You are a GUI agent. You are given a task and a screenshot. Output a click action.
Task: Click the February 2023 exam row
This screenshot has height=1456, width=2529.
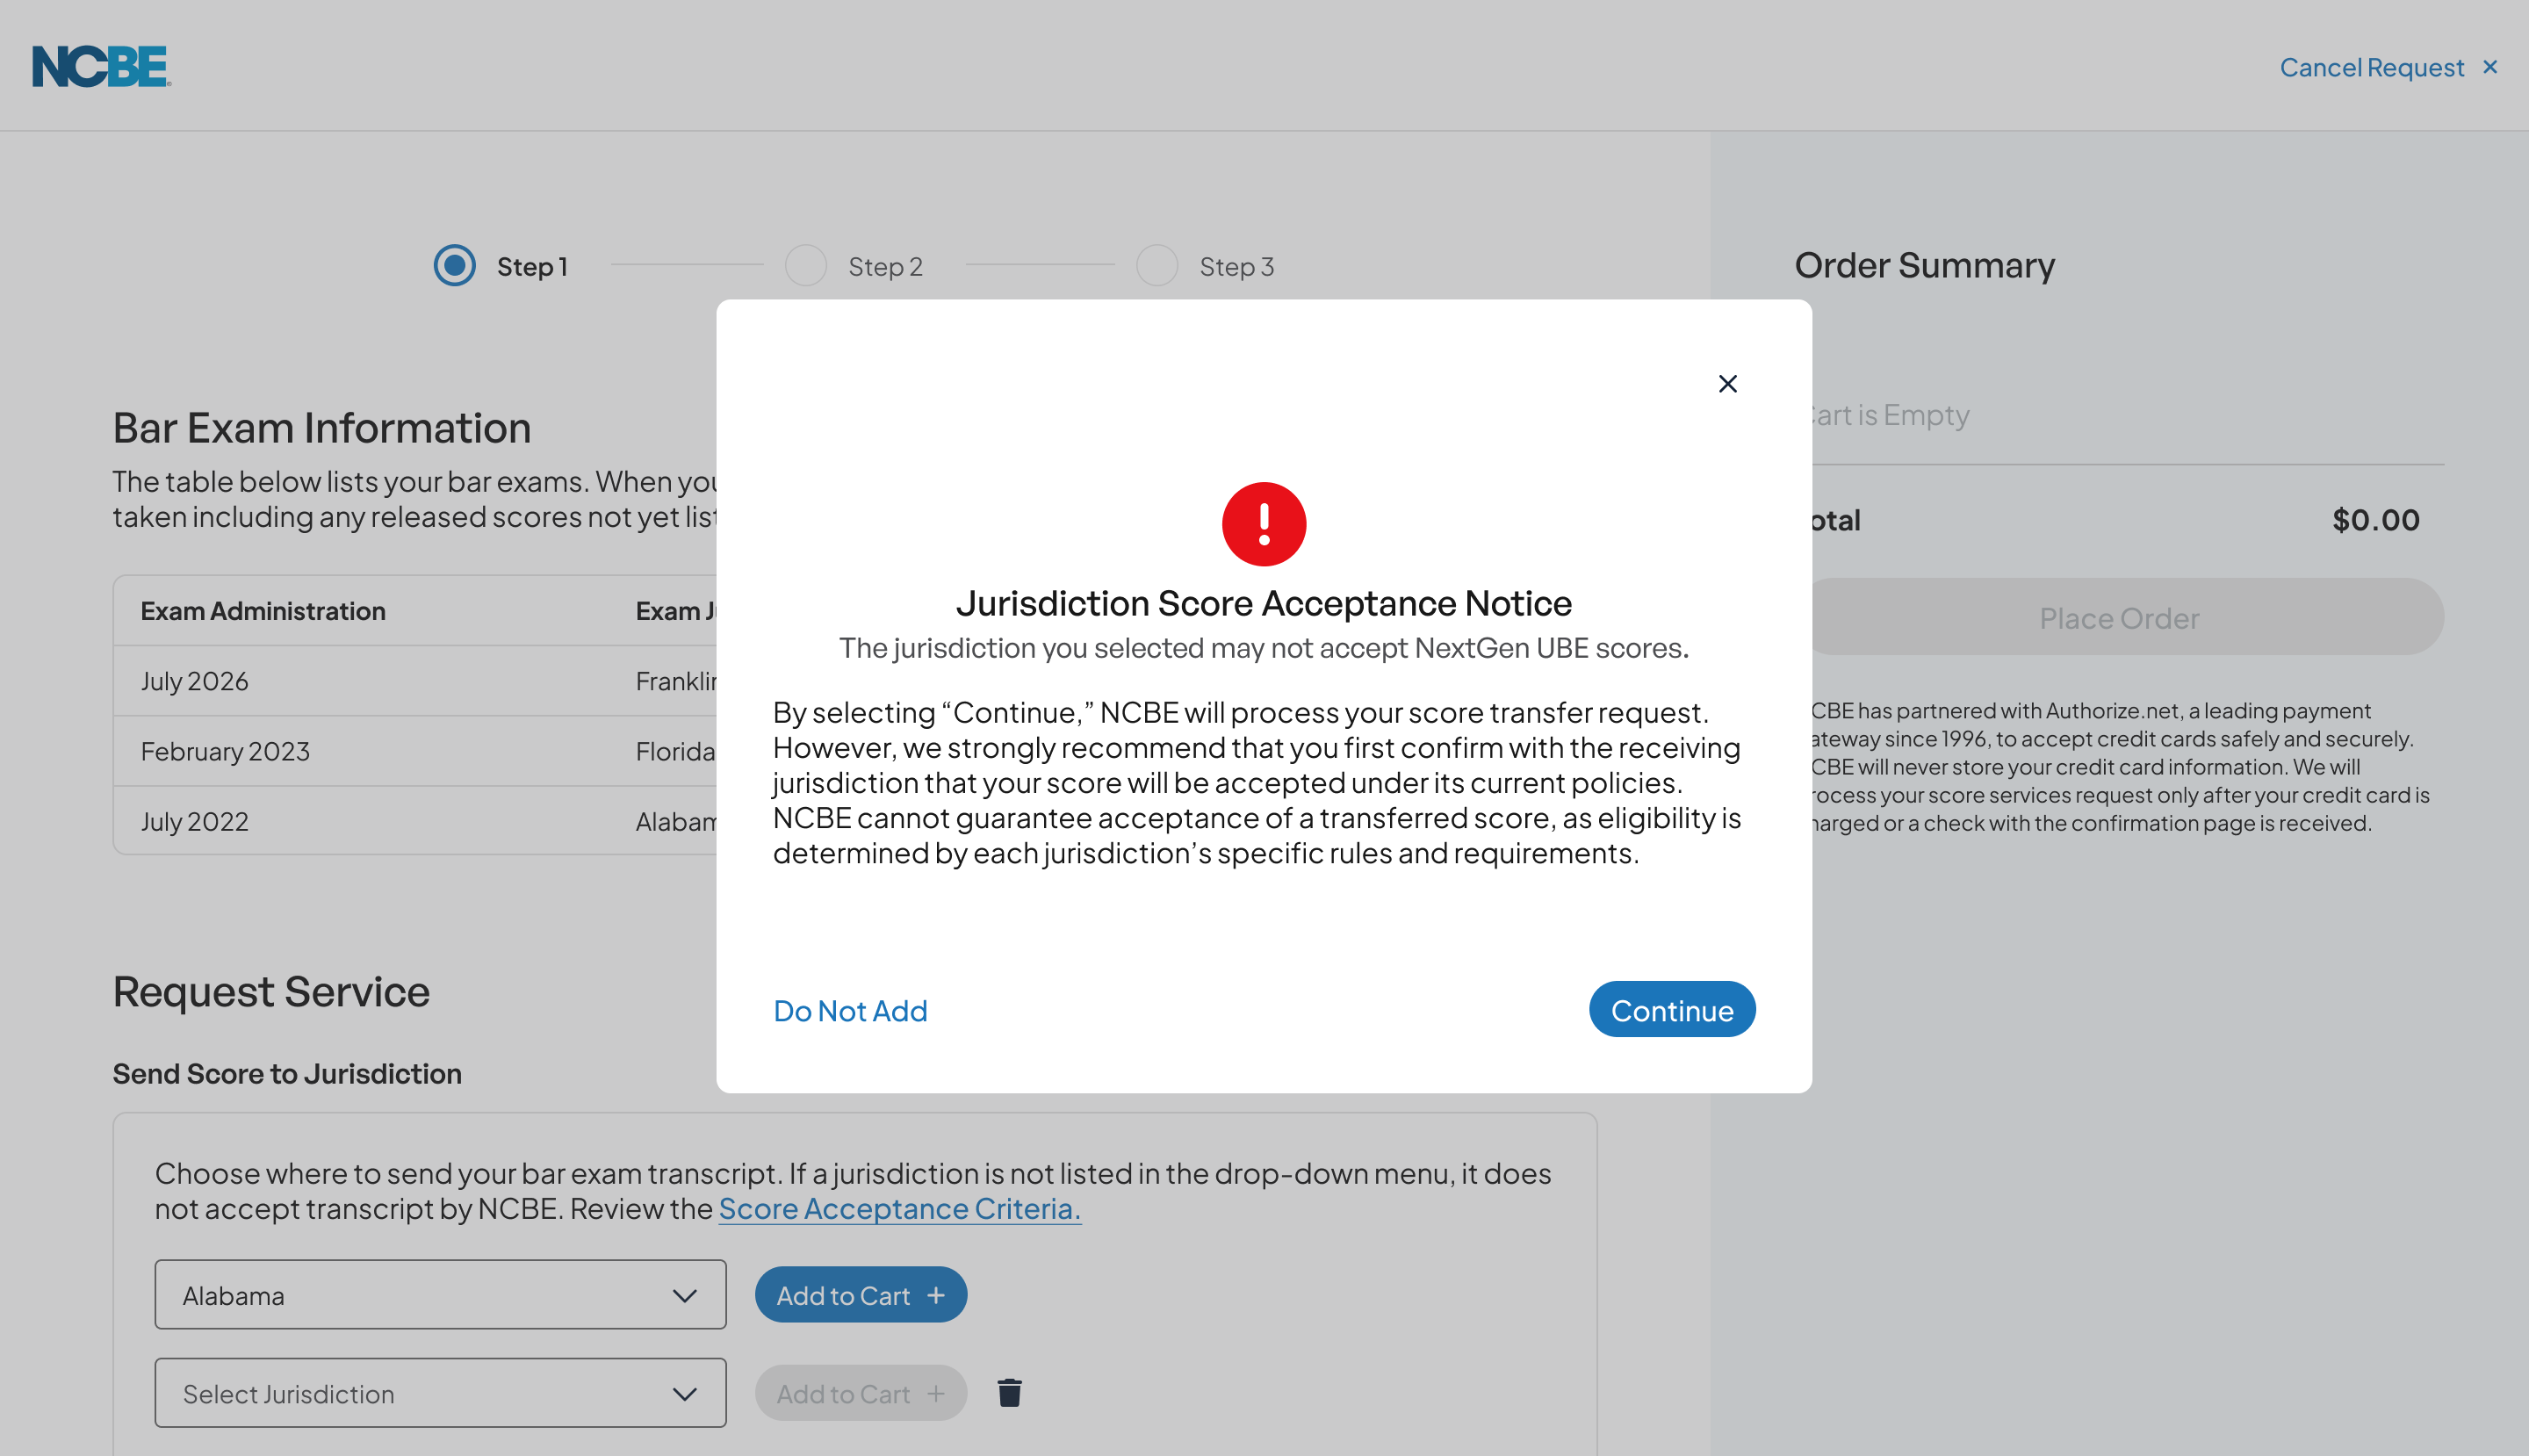415,751
